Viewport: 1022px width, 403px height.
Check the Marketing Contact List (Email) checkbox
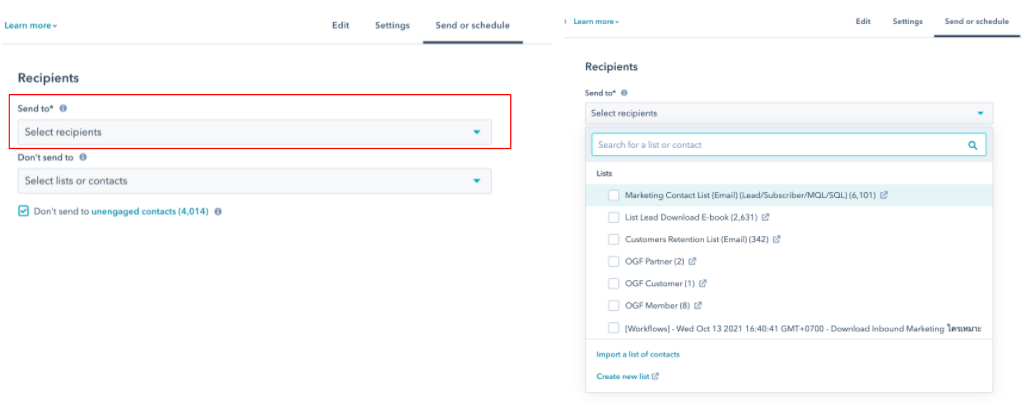613,195
